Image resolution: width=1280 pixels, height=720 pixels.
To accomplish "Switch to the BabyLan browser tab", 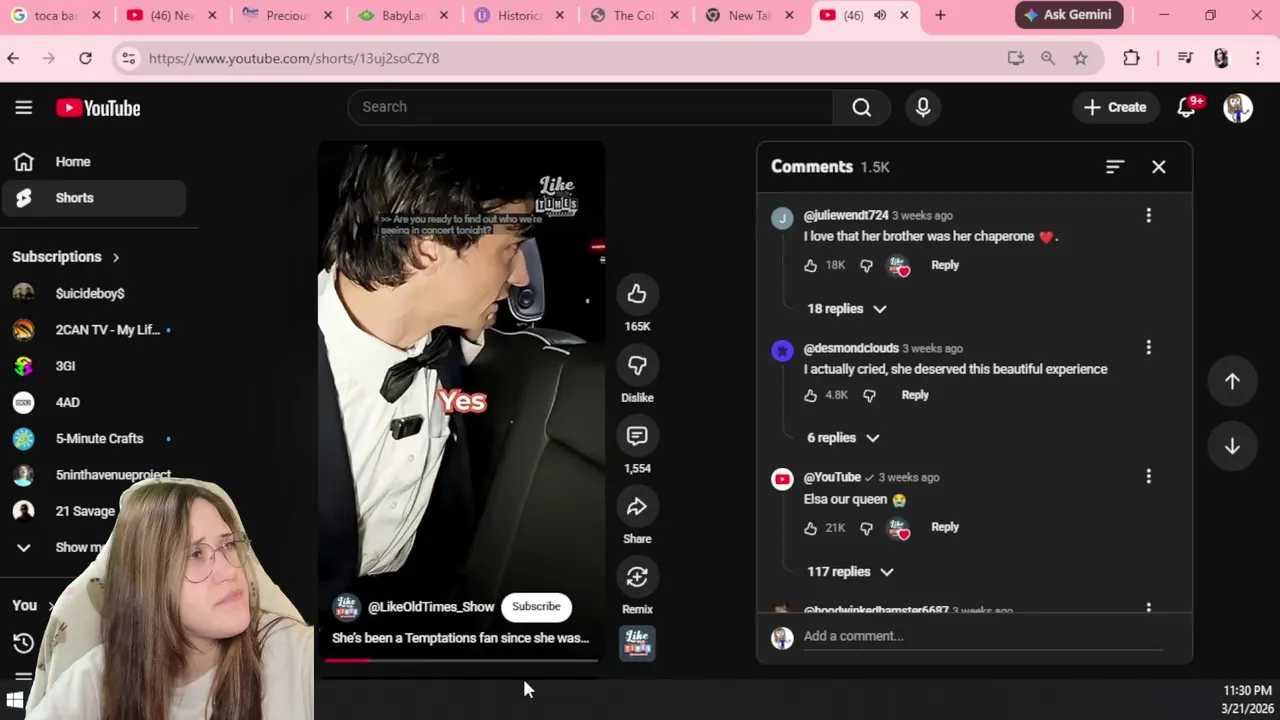I will click(404, 15).
